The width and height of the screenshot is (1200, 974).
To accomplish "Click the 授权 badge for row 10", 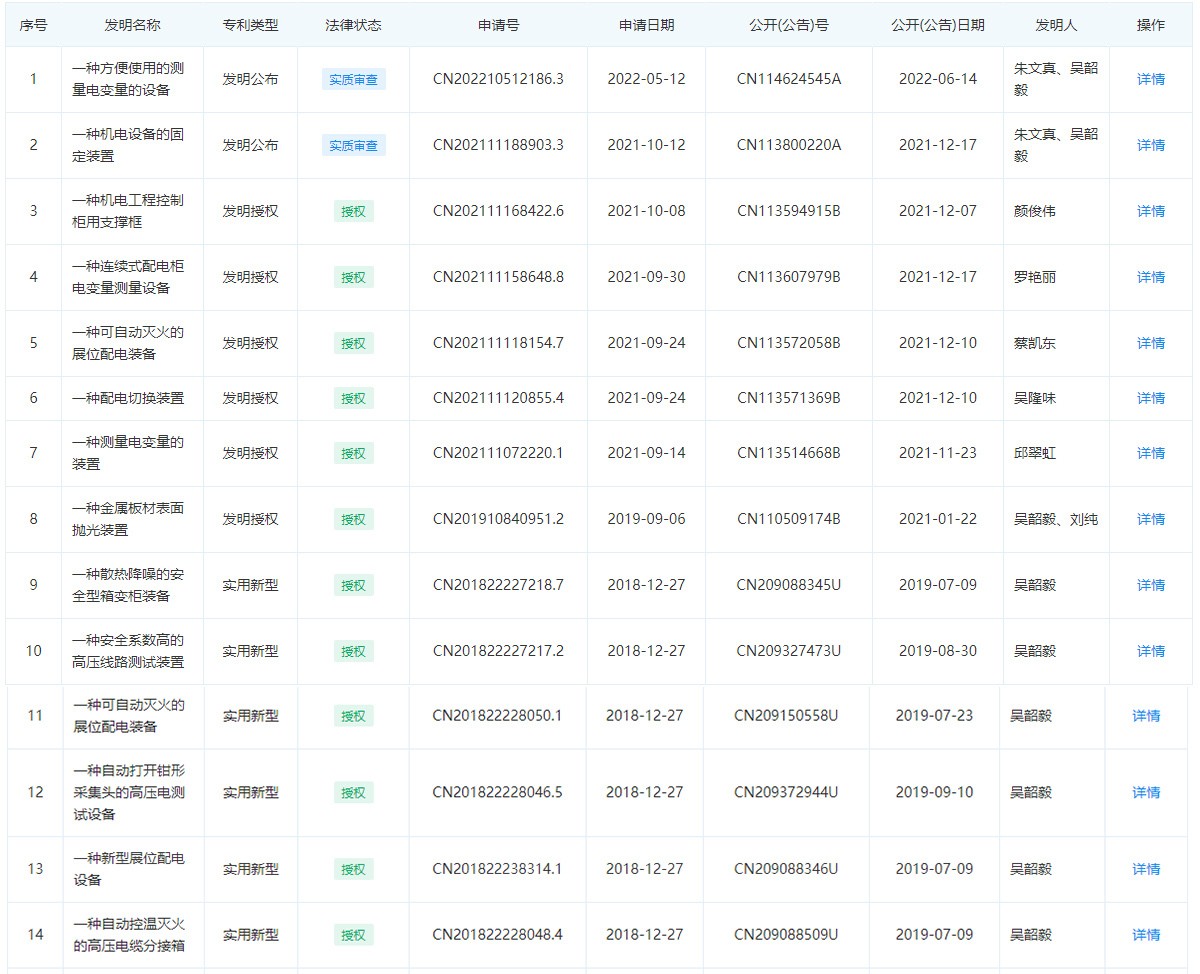I will coord(353,651).
